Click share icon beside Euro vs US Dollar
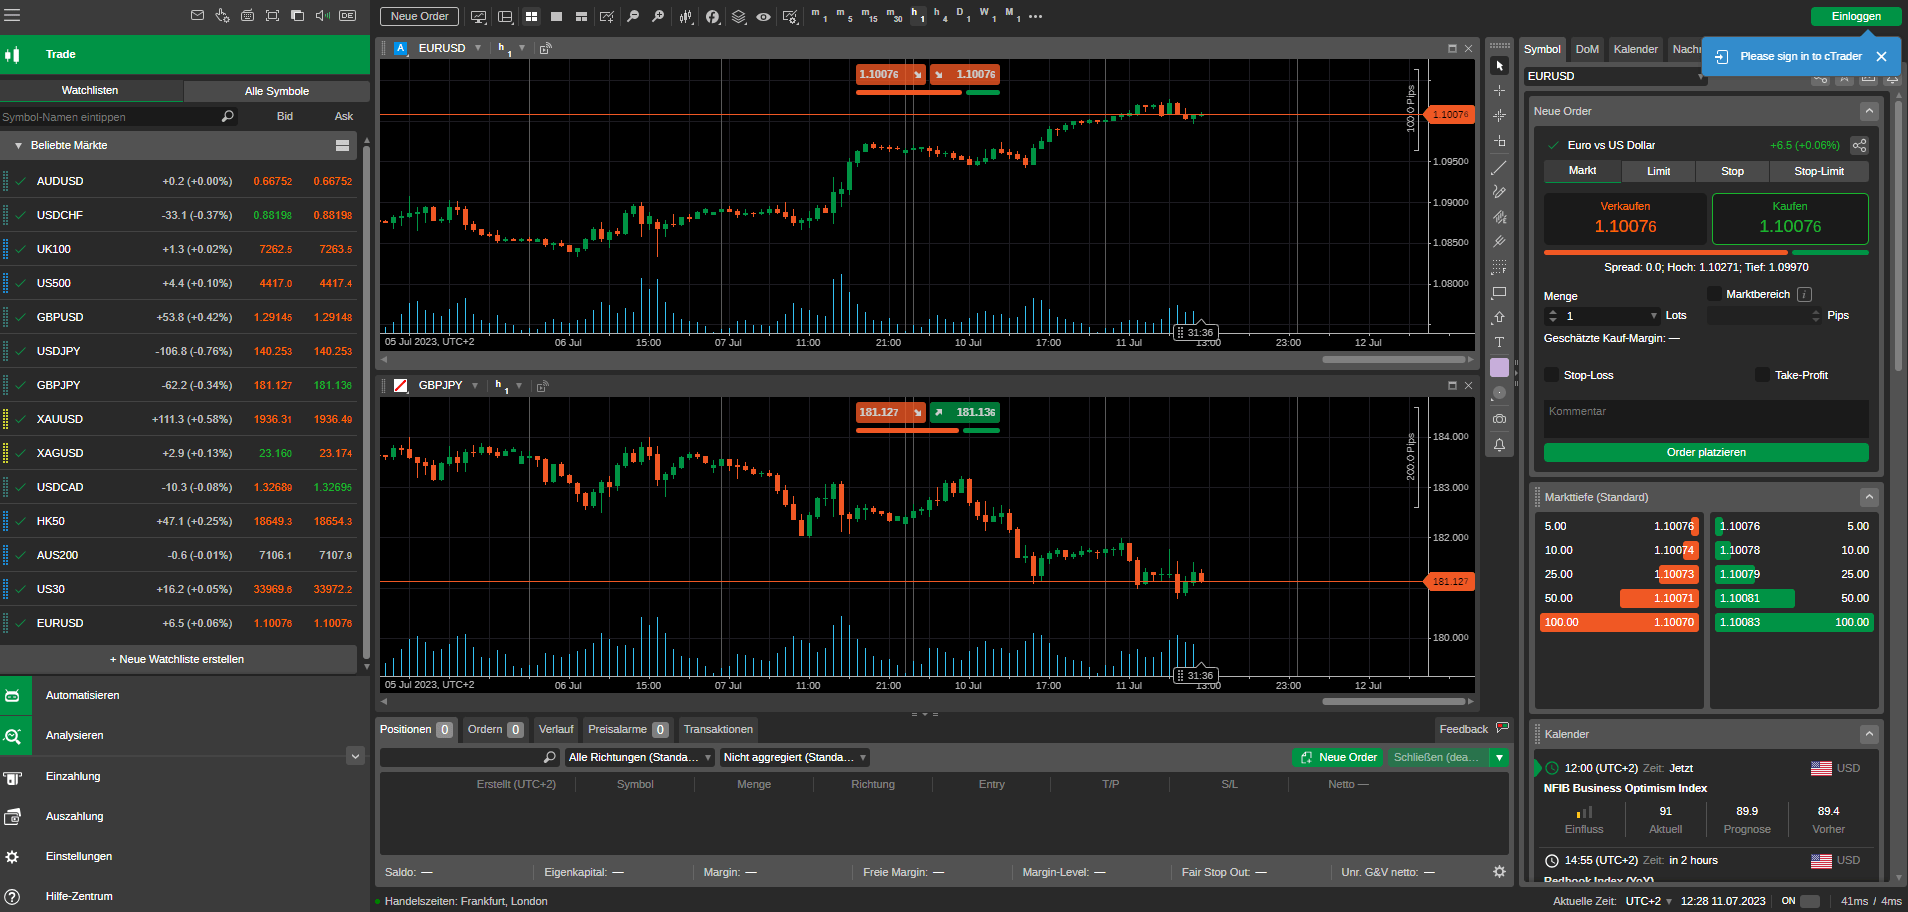The width and height of the screenshot is (1908, 912). click(1859, 145)
